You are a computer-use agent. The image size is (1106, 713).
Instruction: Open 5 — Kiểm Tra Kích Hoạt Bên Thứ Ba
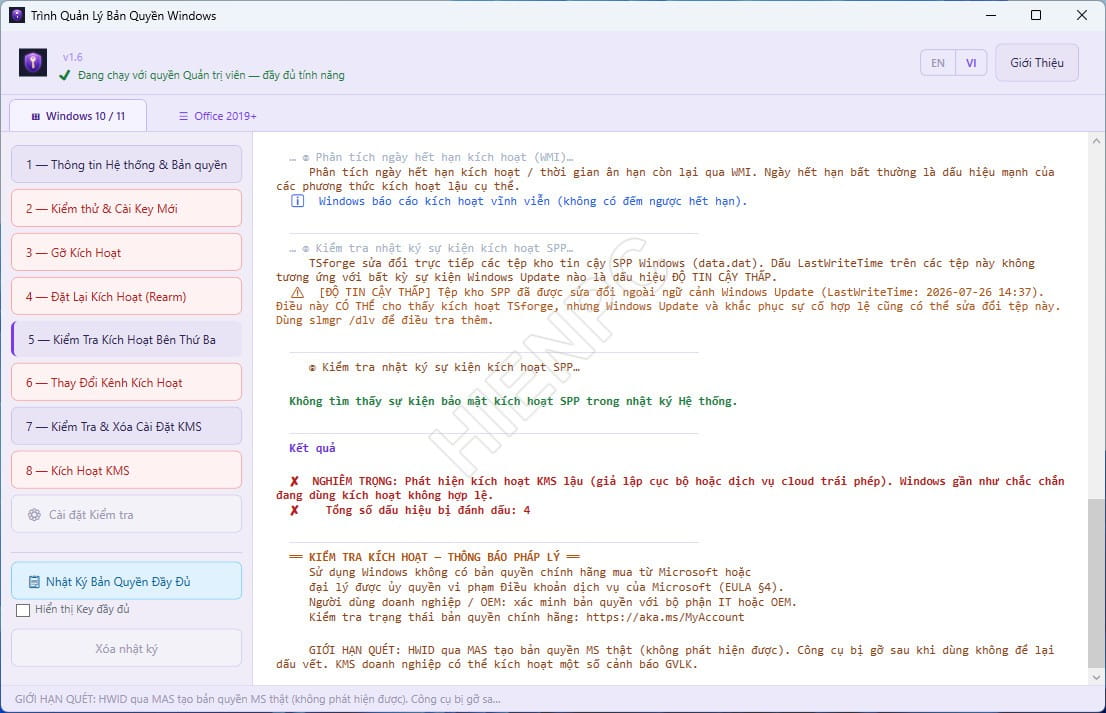point(126,339)
